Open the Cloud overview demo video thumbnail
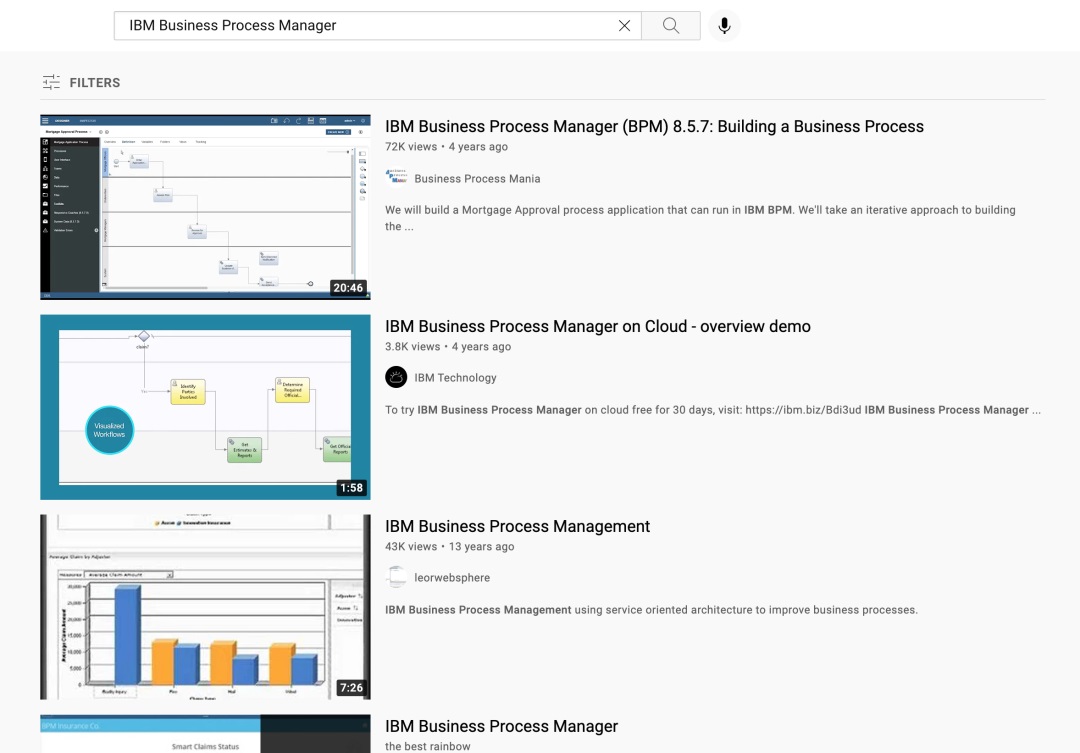 205,407
